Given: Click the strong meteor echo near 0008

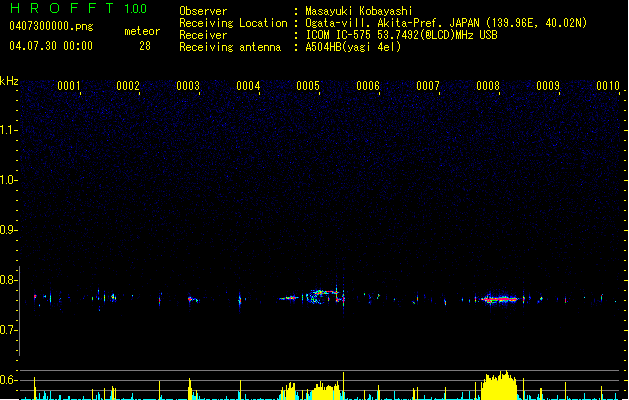Looking at the screenshot, I should click(x=500, y=299).
